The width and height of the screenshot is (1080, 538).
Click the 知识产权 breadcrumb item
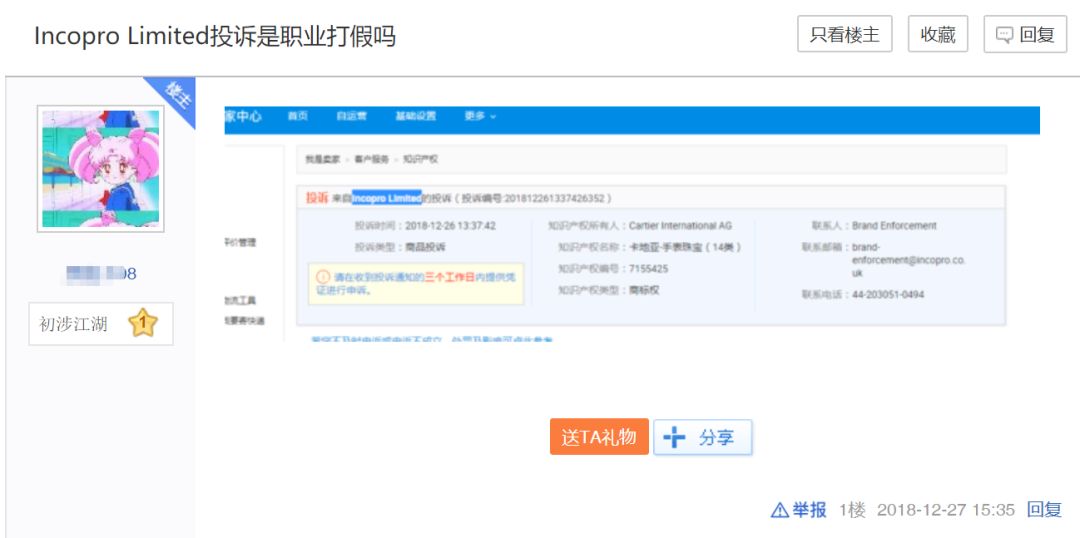[x=420, y=159]
